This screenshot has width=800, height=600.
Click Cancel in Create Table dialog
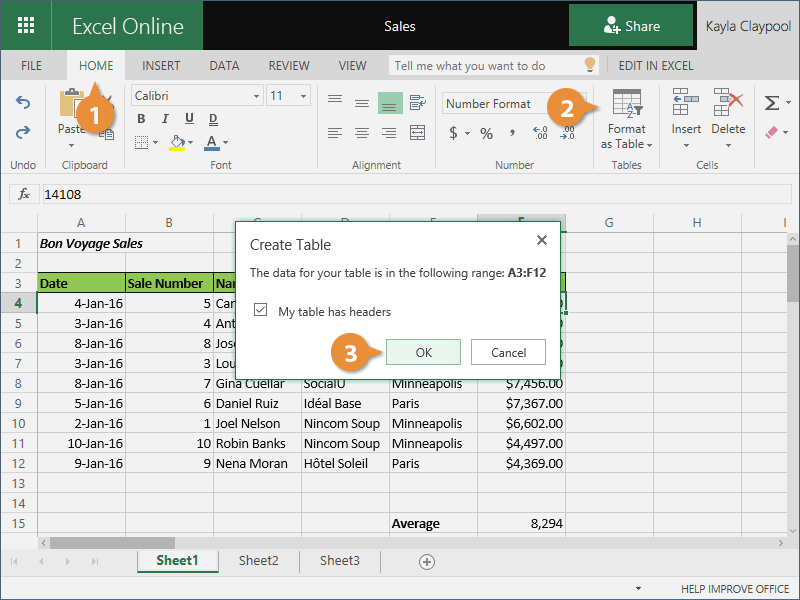[508, 352]
